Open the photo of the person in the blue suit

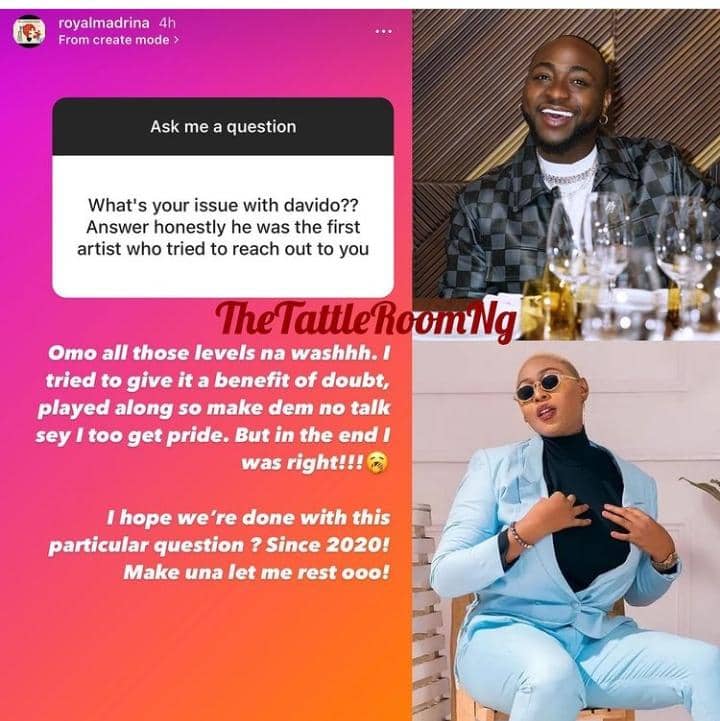(x=566, y=531)
